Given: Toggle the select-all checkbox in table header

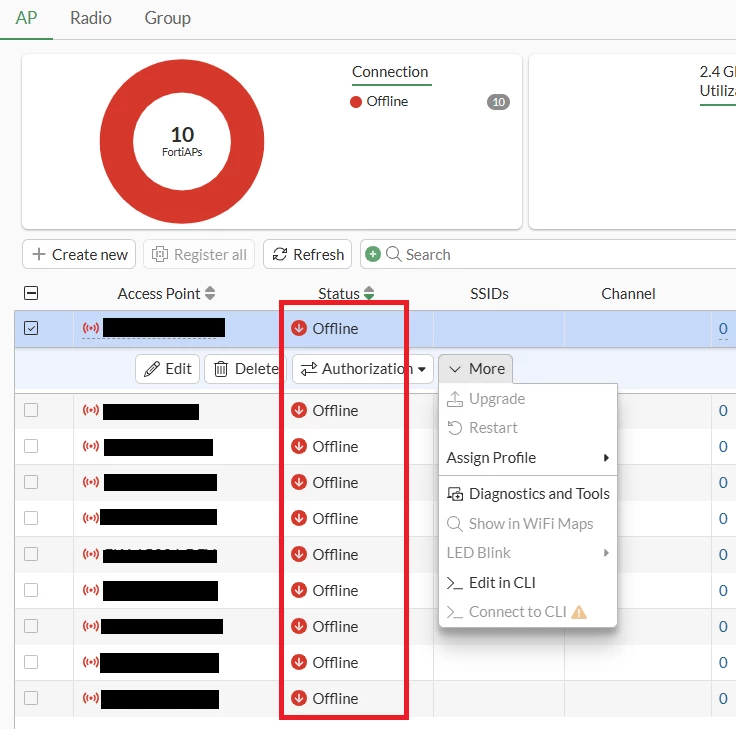Looking at the screenshot, I should [31, 293].
